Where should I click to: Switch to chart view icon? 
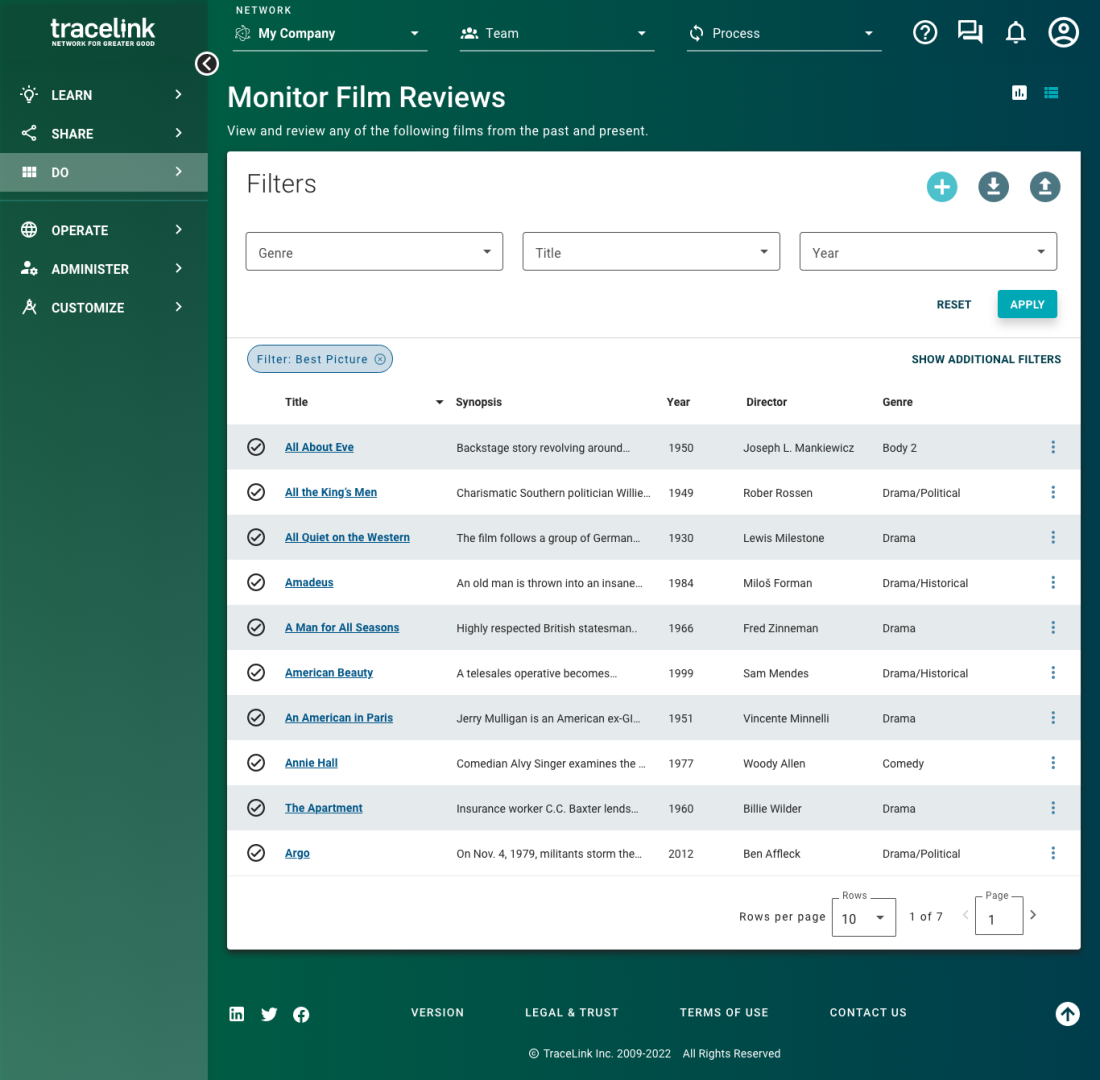coord(1019,93)
